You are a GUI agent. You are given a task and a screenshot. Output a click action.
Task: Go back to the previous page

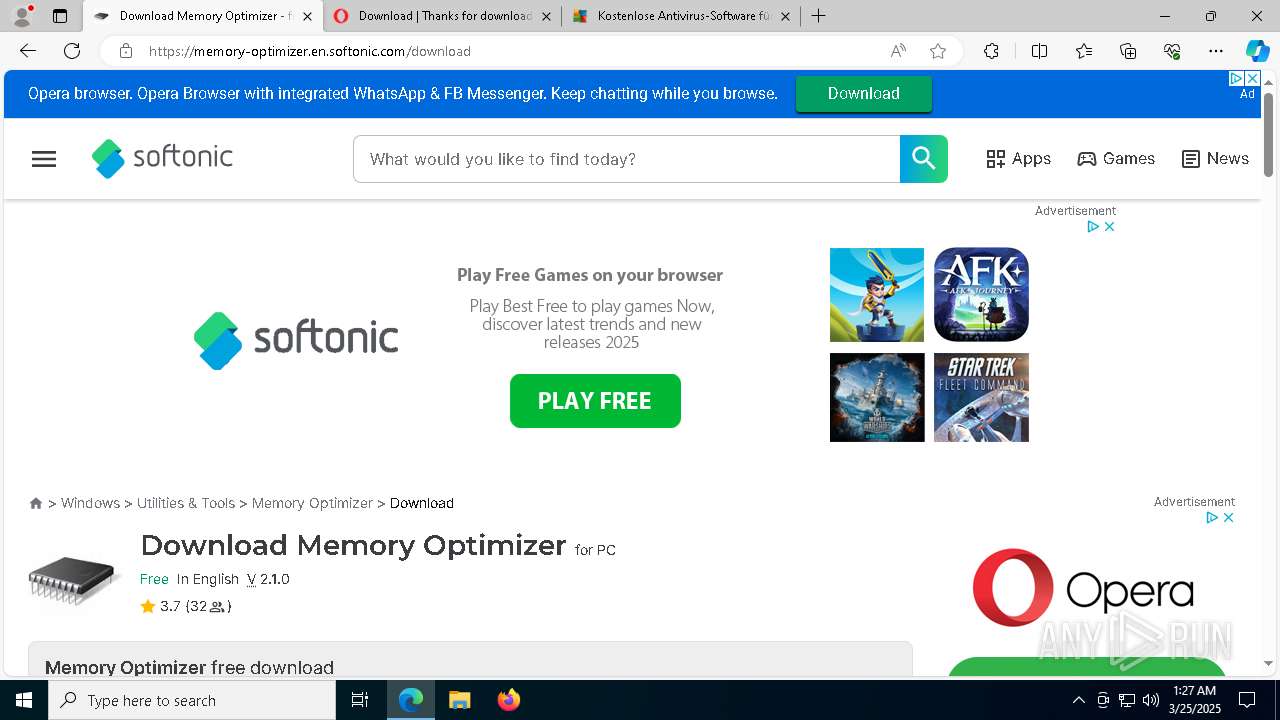[x=28, y=51]
